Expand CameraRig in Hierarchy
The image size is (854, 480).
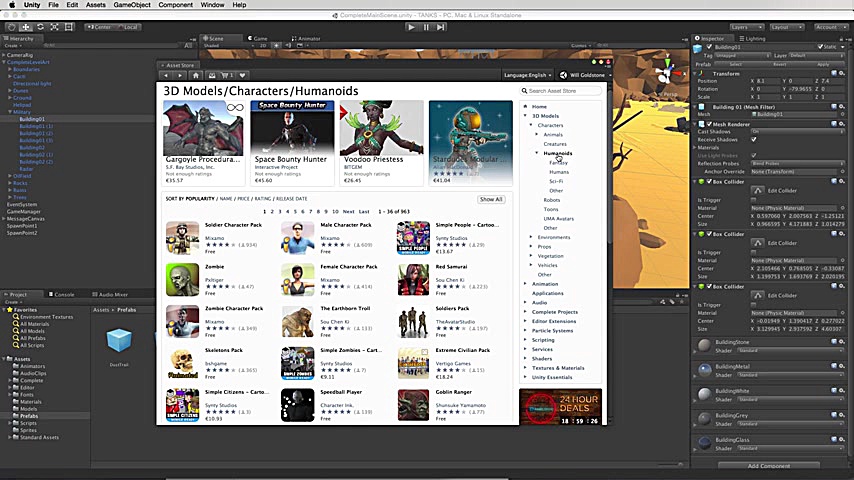[x=4, y=55]
